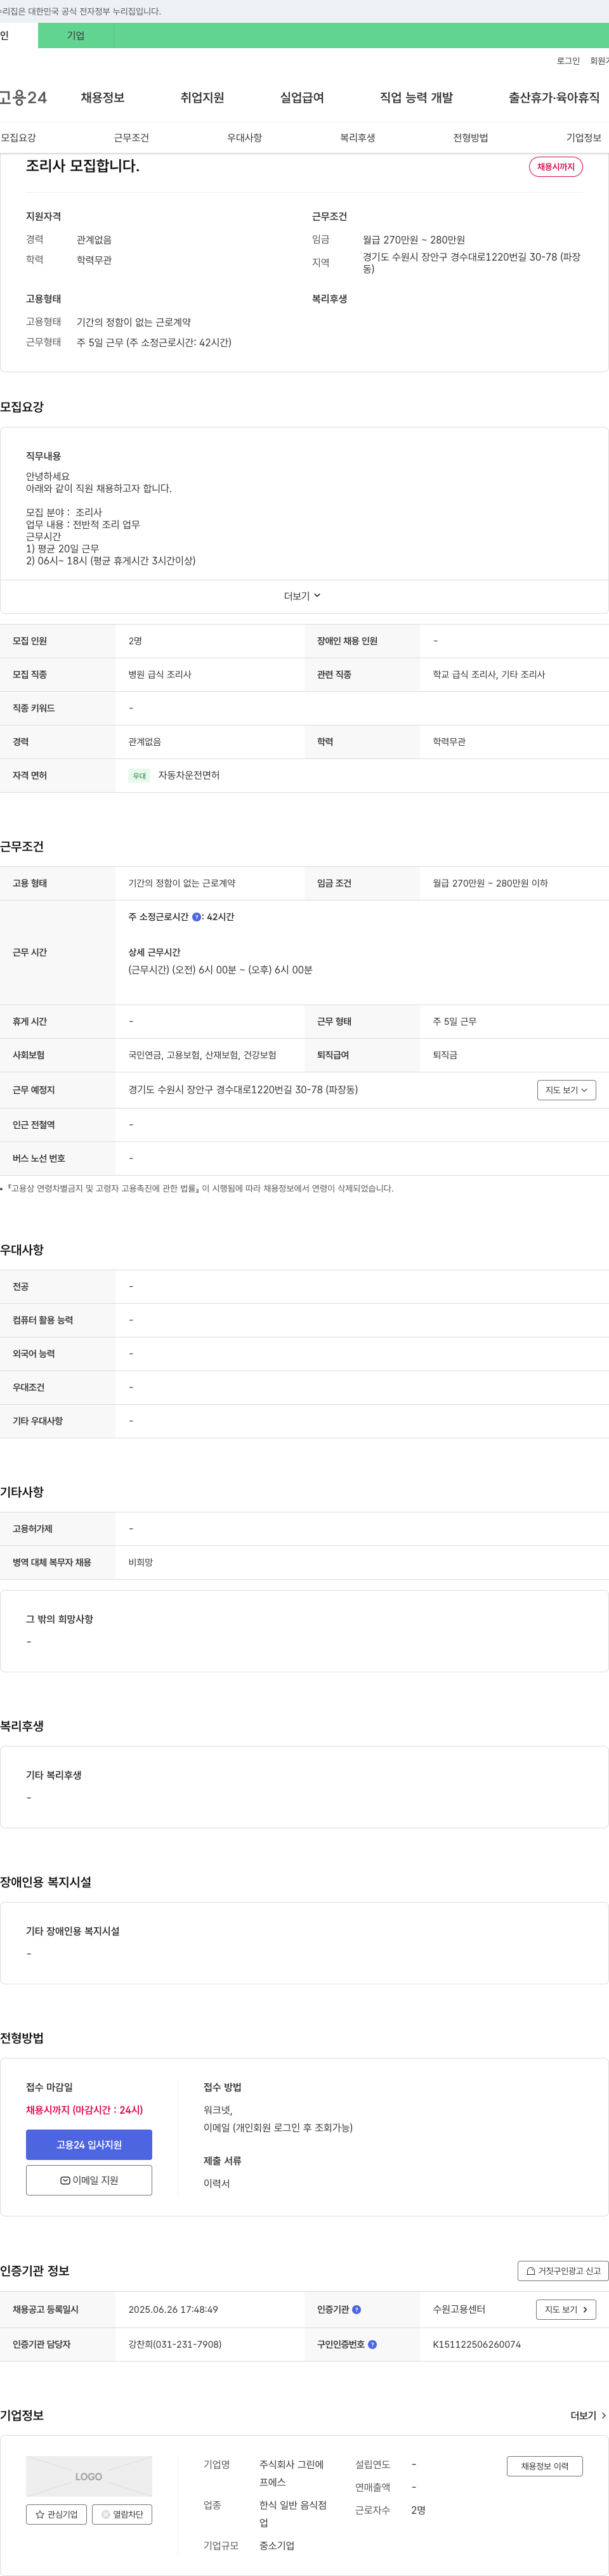Jump to 기업정보 section tab
Image resolution: width=609 pixels, height=2576 pixels.
tap(584, 138)
